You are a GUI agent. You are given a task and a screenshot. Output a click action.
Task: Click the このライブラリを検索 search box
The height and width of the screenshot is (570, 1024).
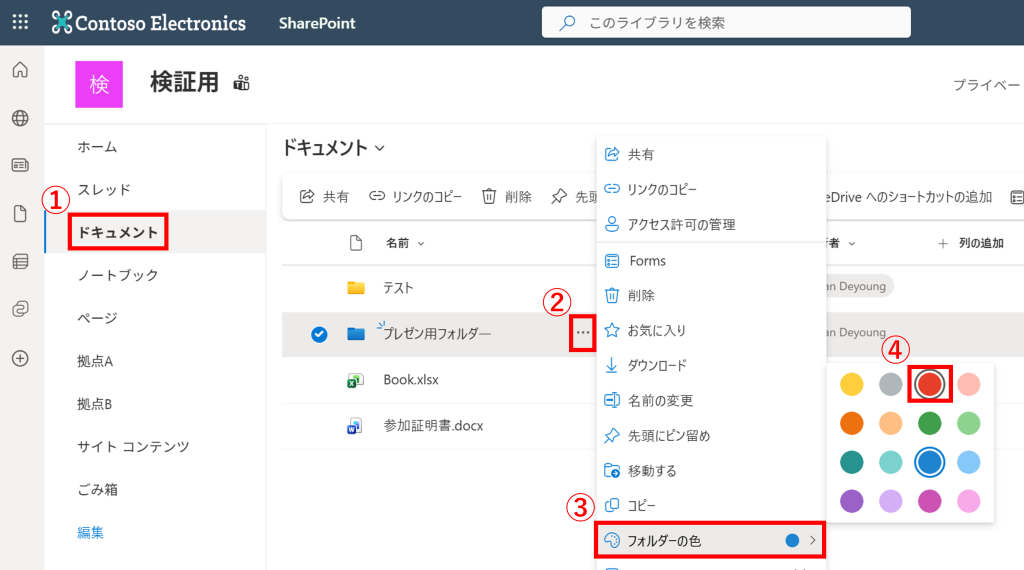[725, 22]
